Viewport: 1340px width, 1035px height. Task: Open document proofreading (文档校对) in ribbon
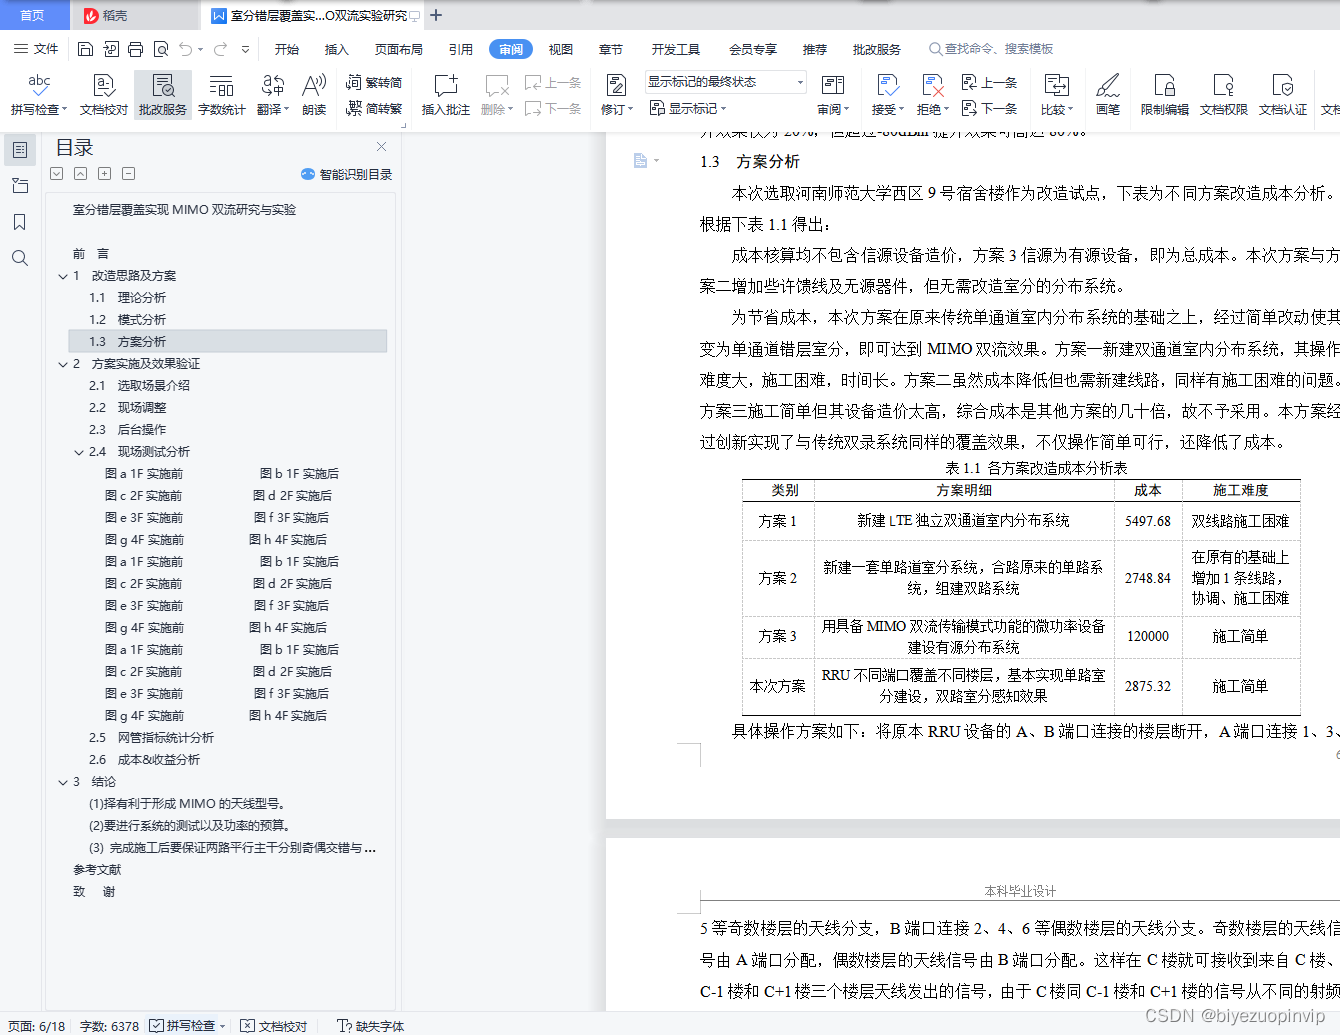pyautogui.click(x=104, y=95)
